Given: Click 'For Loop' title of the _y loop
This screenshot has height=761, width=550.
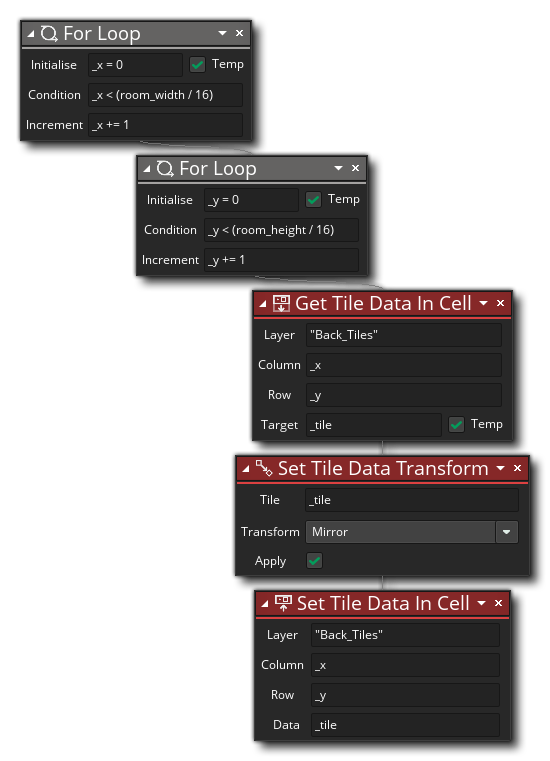Looking at the screenshot, I should point(218,169).
